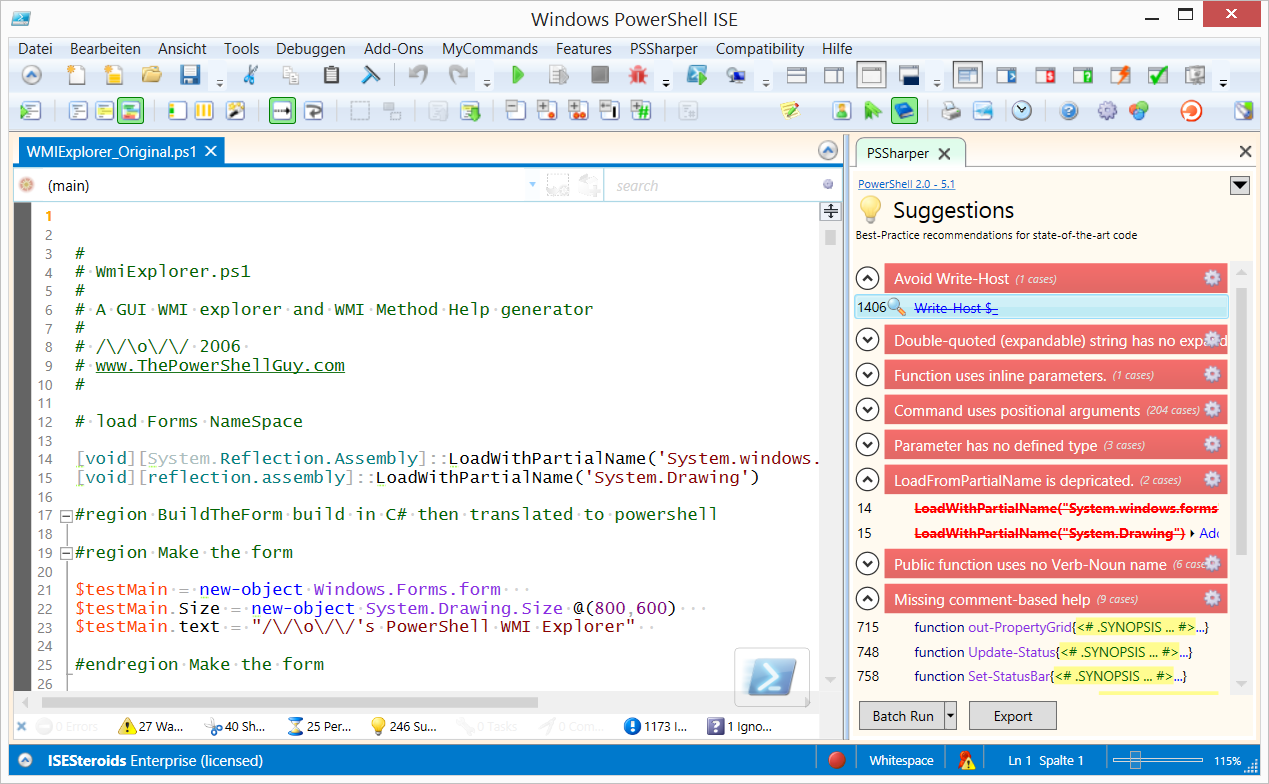Click the red Debug bug icon
1269x784 pixels.
click(637, 75)
